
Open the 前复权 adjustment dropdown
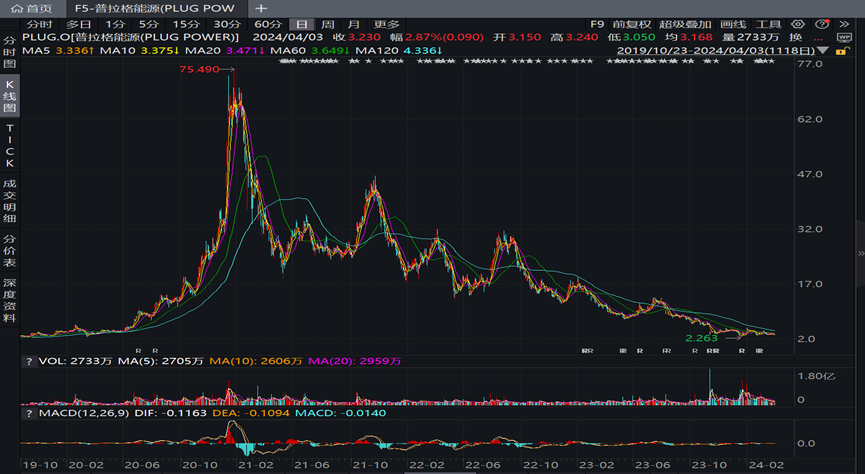point(632,24)
